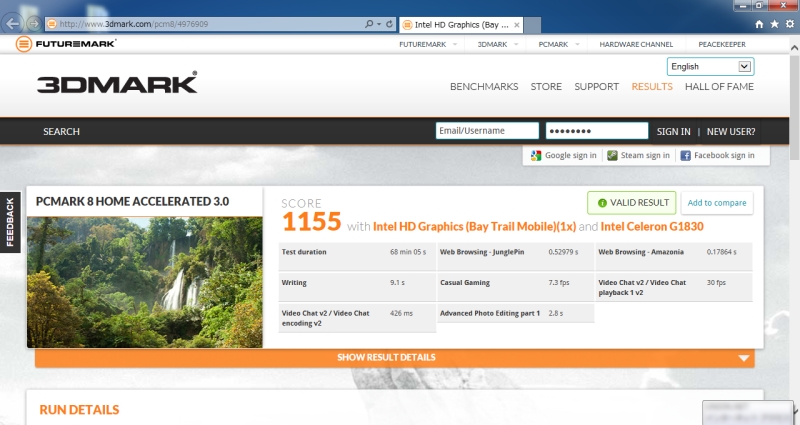
Task: Click Video Chat encoding v2 row
Action: click(x=357, y=318)
